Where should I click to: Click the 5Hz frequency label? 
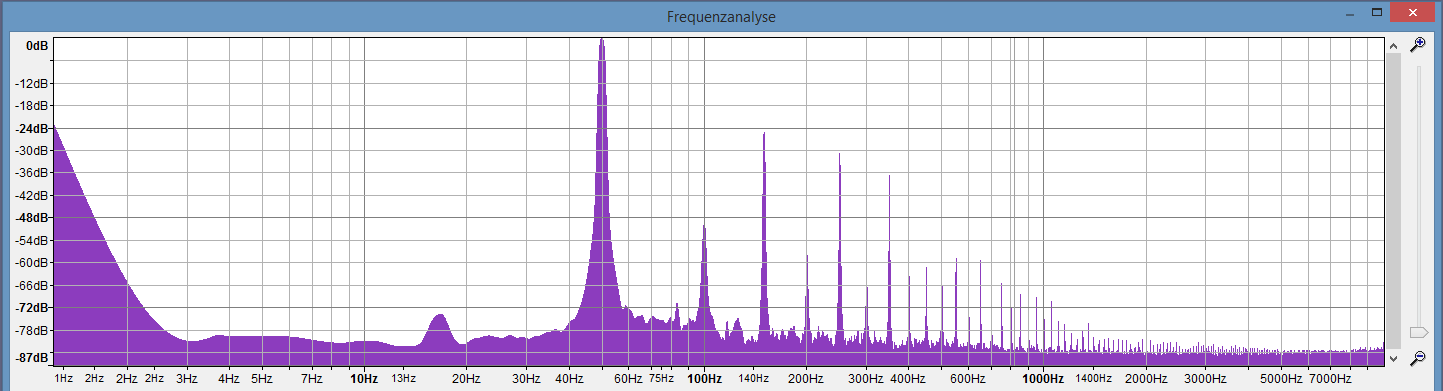[x=262, y=379]
